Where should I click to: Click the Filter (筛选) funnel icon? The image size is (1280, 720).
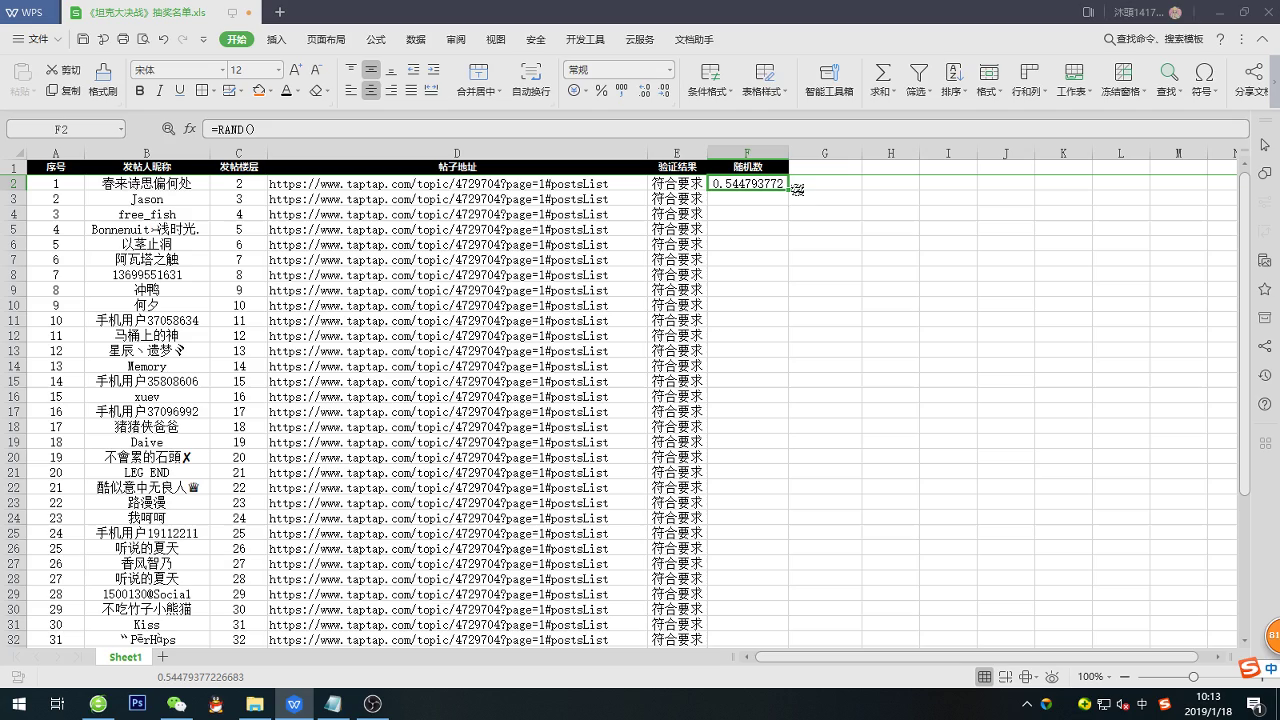coord(918,73)
